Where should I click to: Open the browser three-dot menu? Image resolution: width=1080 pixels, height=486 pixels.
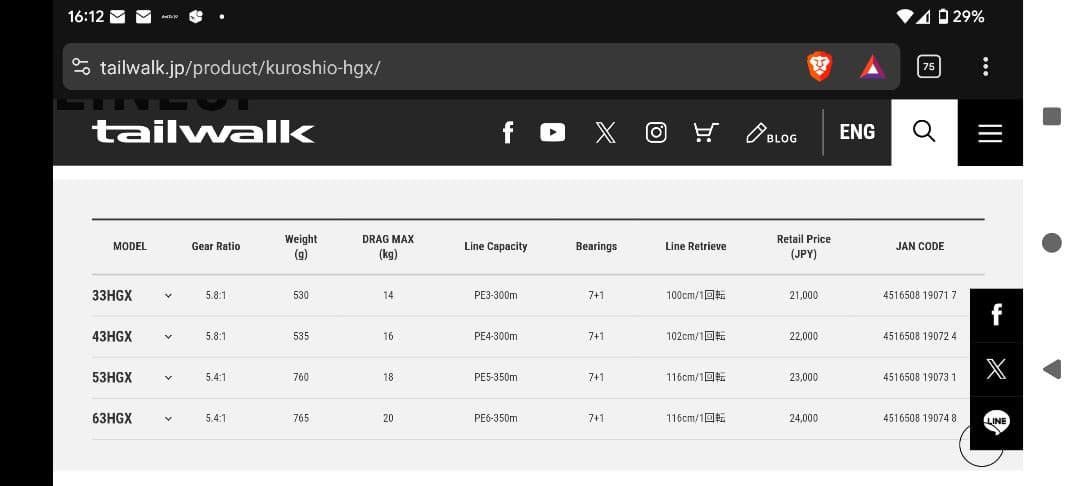(986, 67)
